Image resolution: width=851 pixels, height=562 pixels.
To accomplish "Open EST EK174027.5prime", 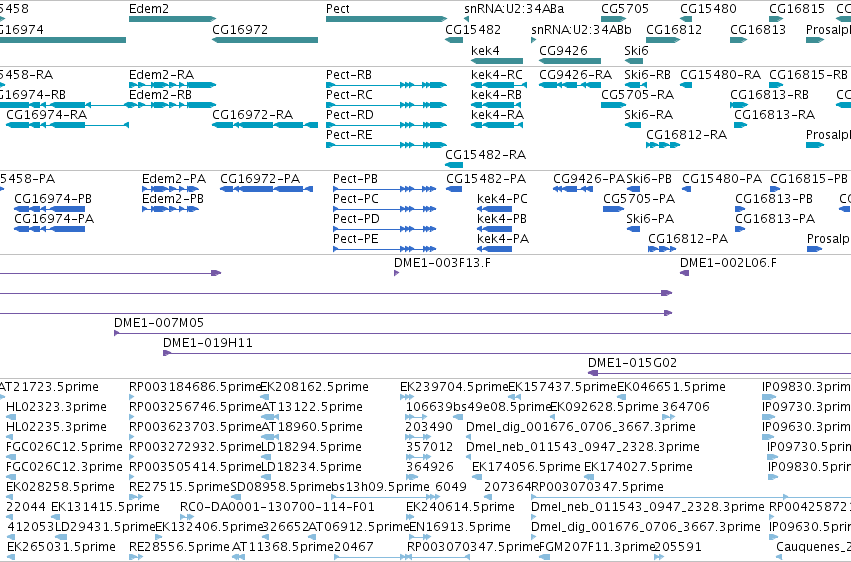I will (x=638, y=467).
